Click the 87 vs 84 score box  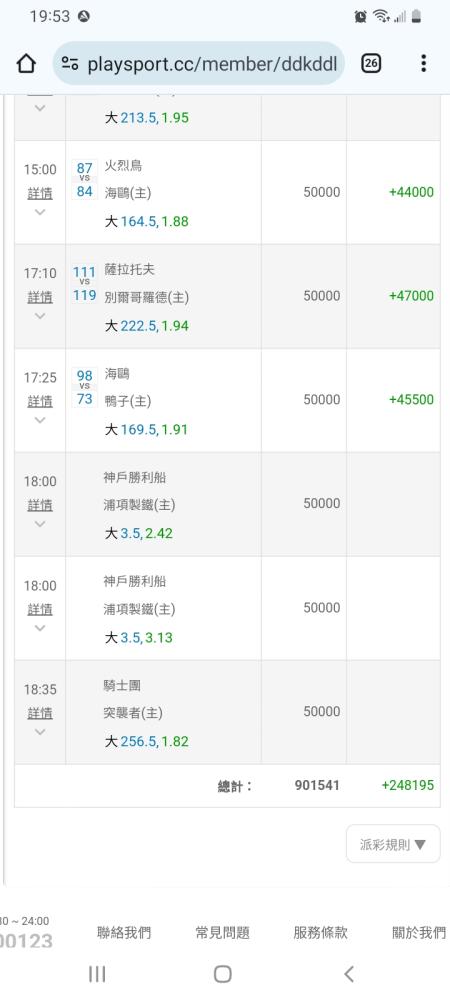pyautogui.click(x=84, y=180)
